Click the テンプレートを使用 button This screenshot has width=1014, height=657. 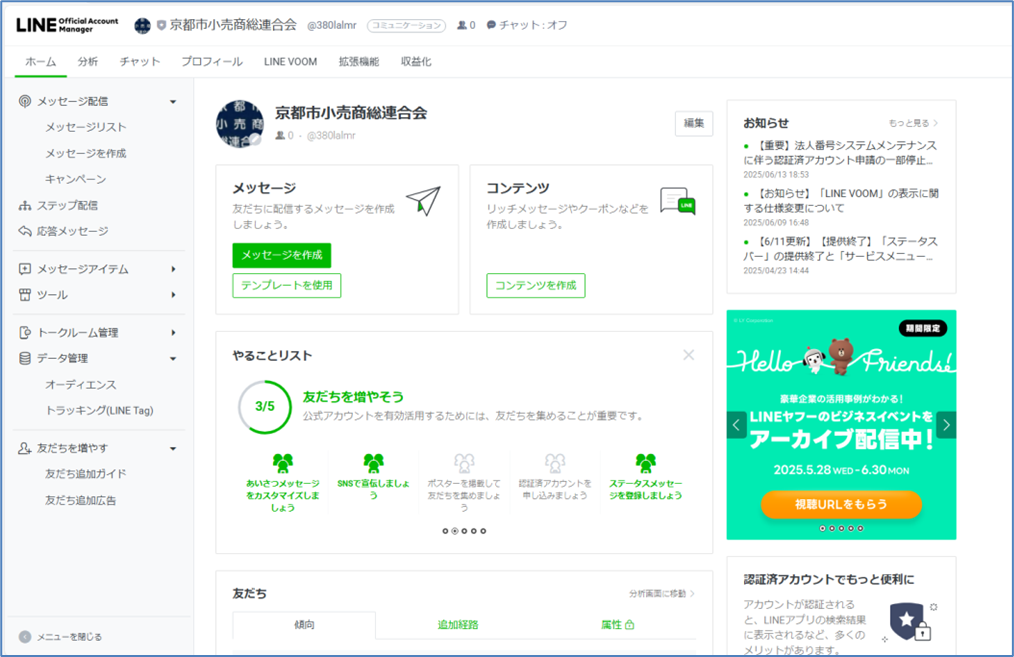(286, 285)
